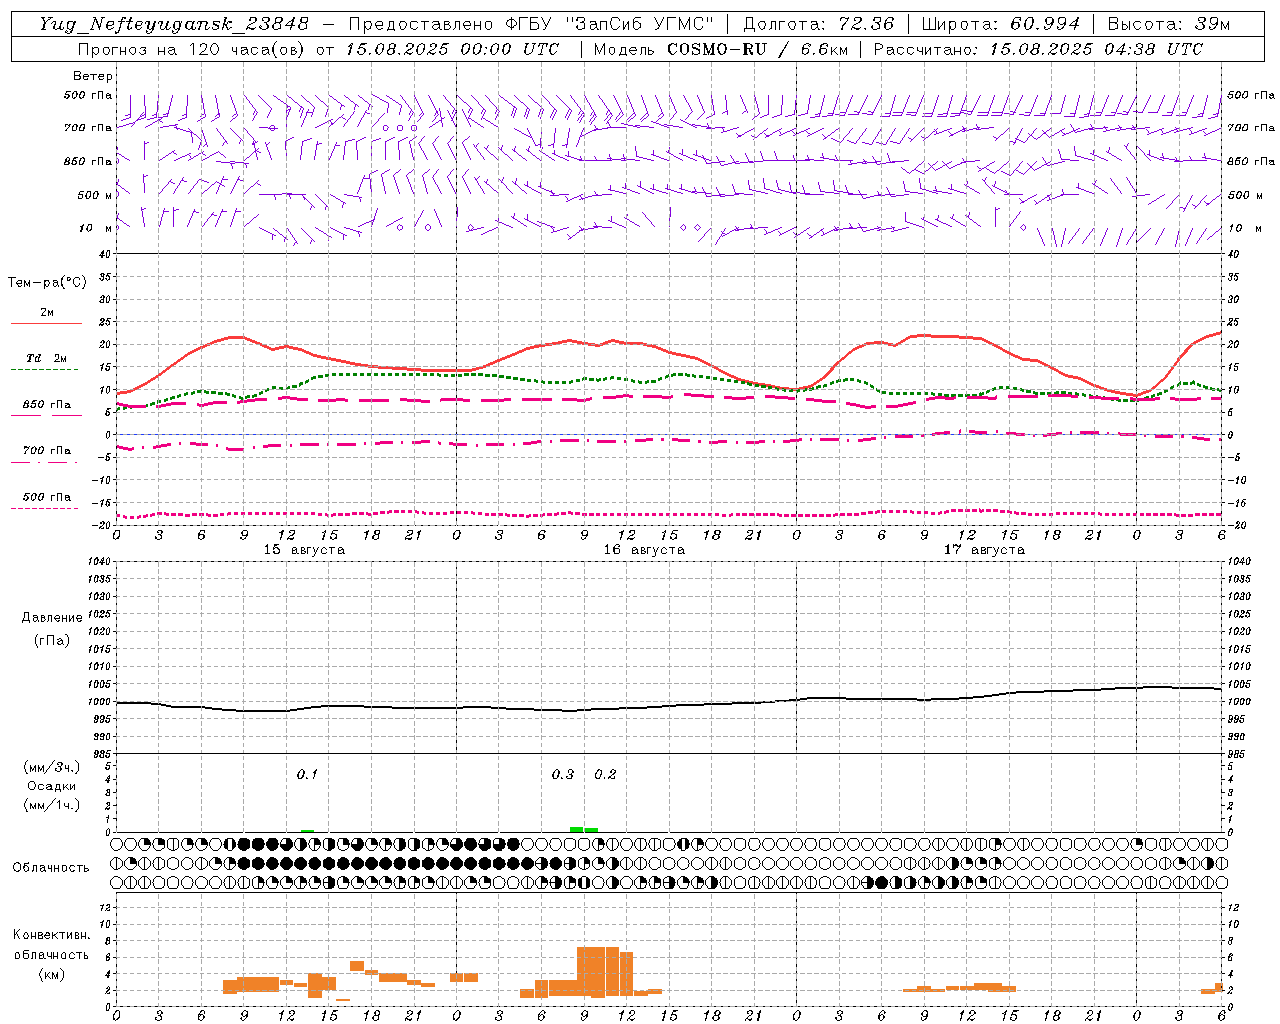The width and height of the screenshot is (1280, 1024).
Task: Click the station title Yug_Nefteyugansk_23848
Action: click(x=175, y=24)
